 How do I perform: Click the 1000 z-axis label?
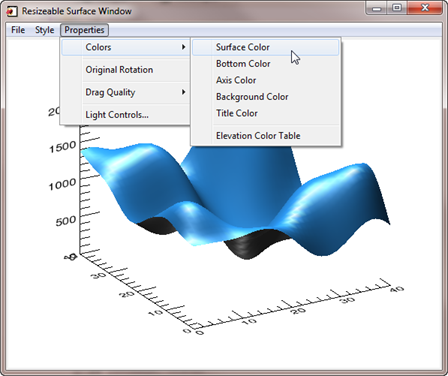click(63, 184)
